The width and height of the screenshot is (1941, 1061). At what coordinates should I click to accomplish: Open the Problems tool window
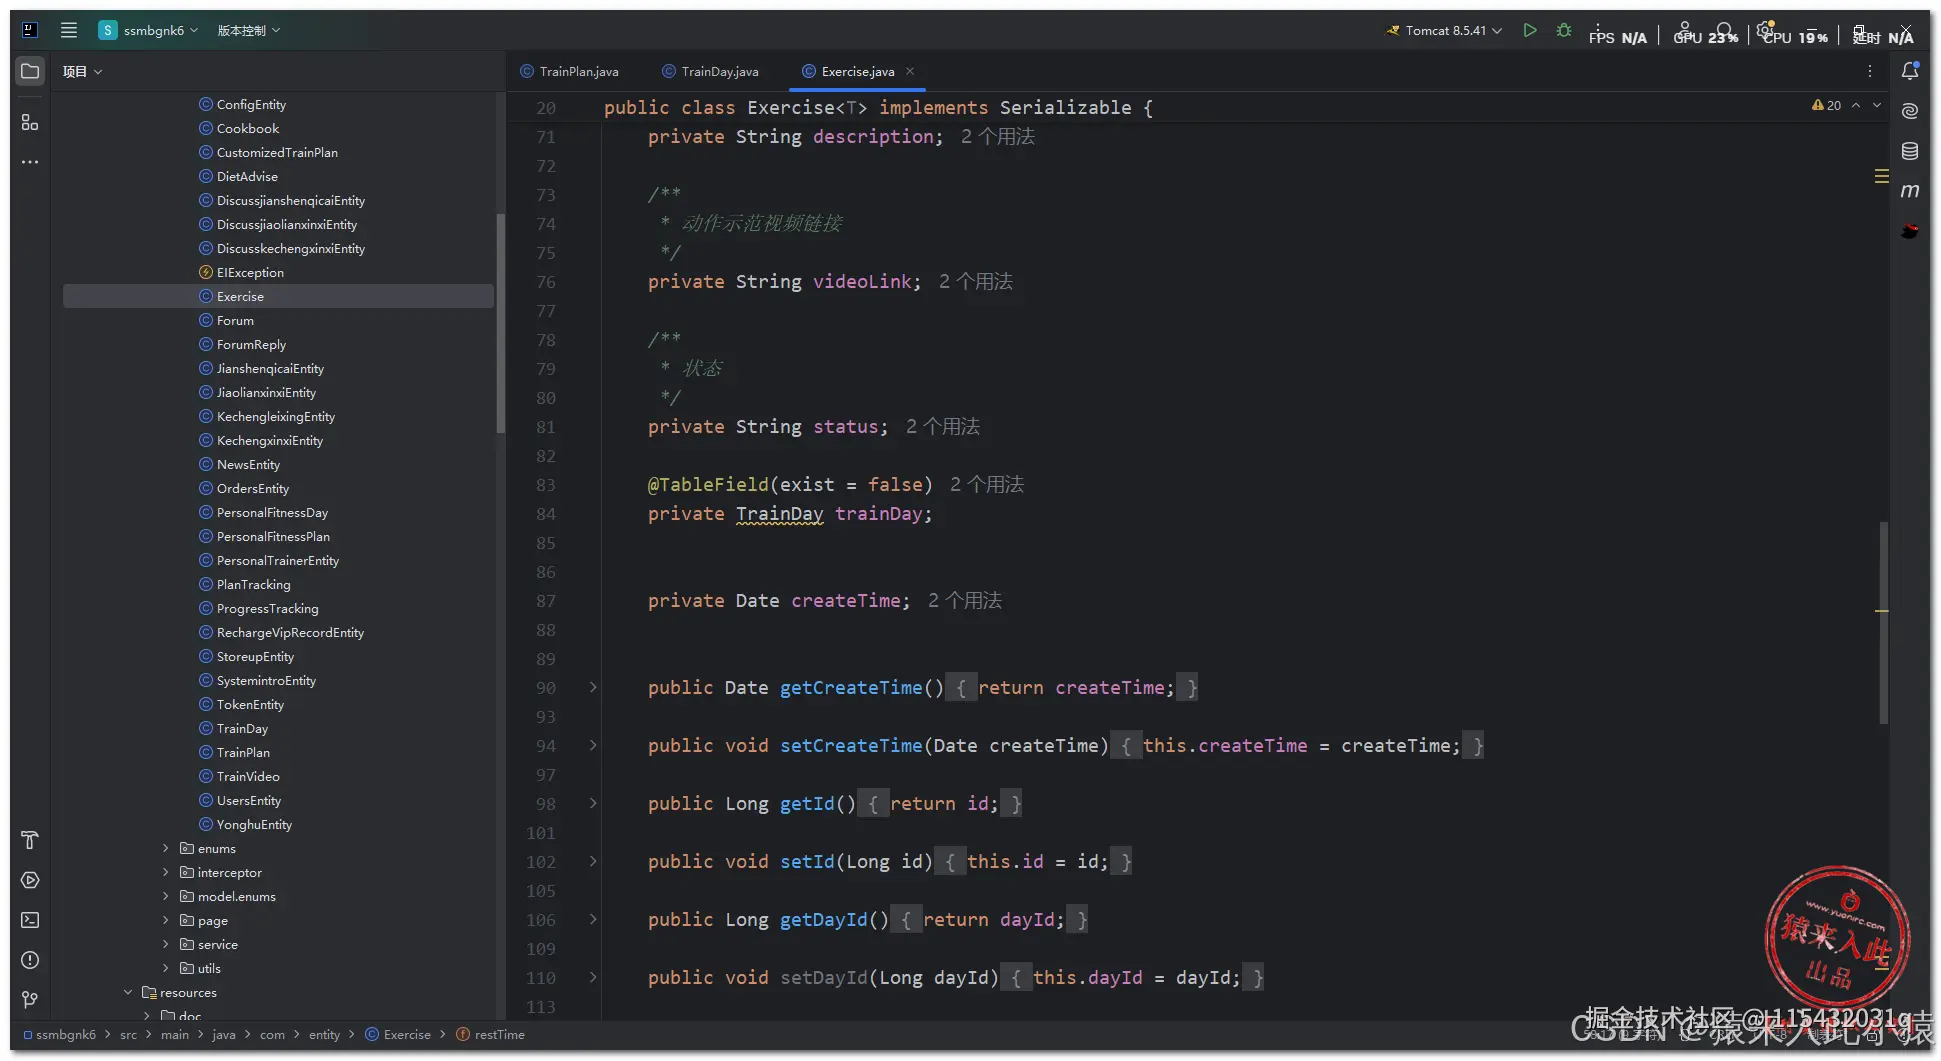point(30,960)
